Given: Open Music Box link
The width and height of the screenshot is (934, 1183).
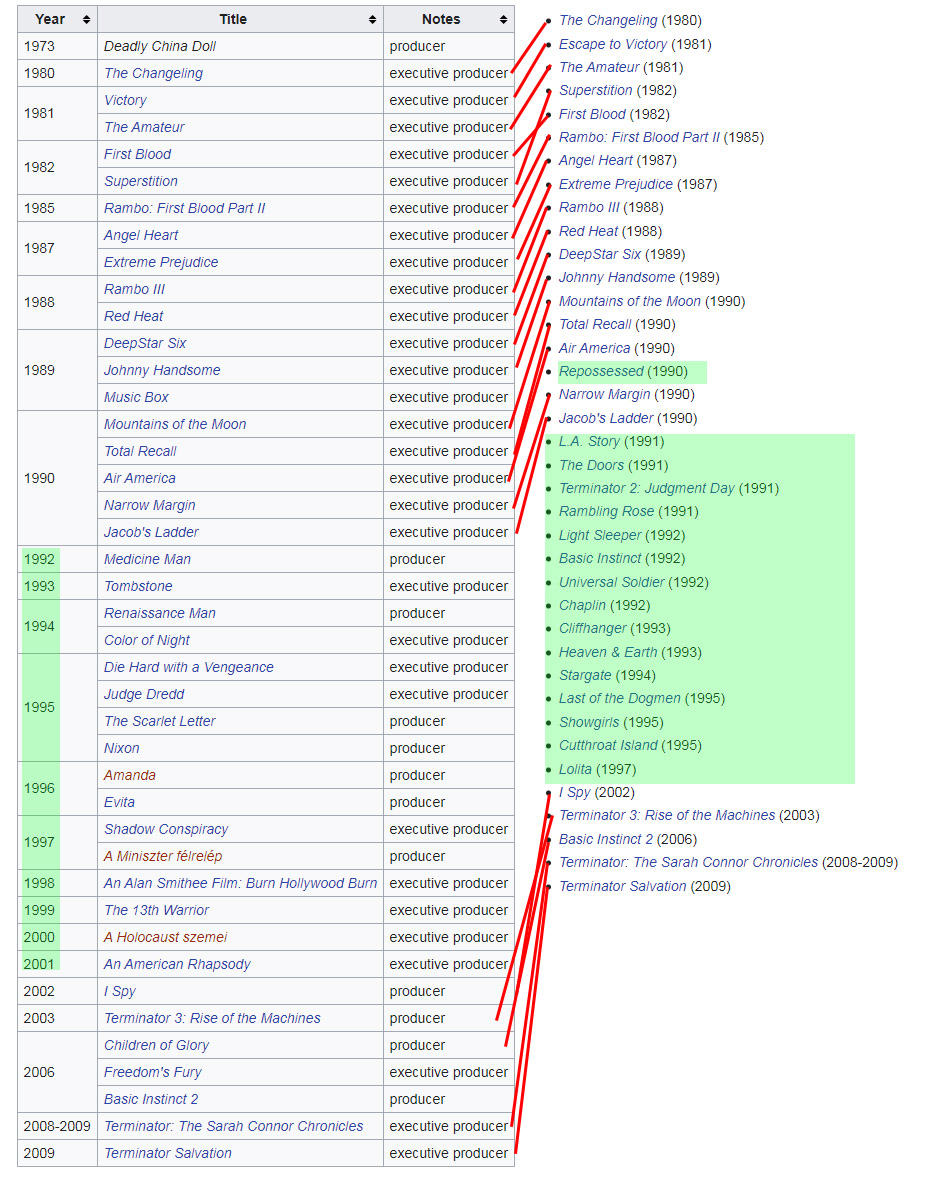Looking at the screenshot, I should (137, 398).
